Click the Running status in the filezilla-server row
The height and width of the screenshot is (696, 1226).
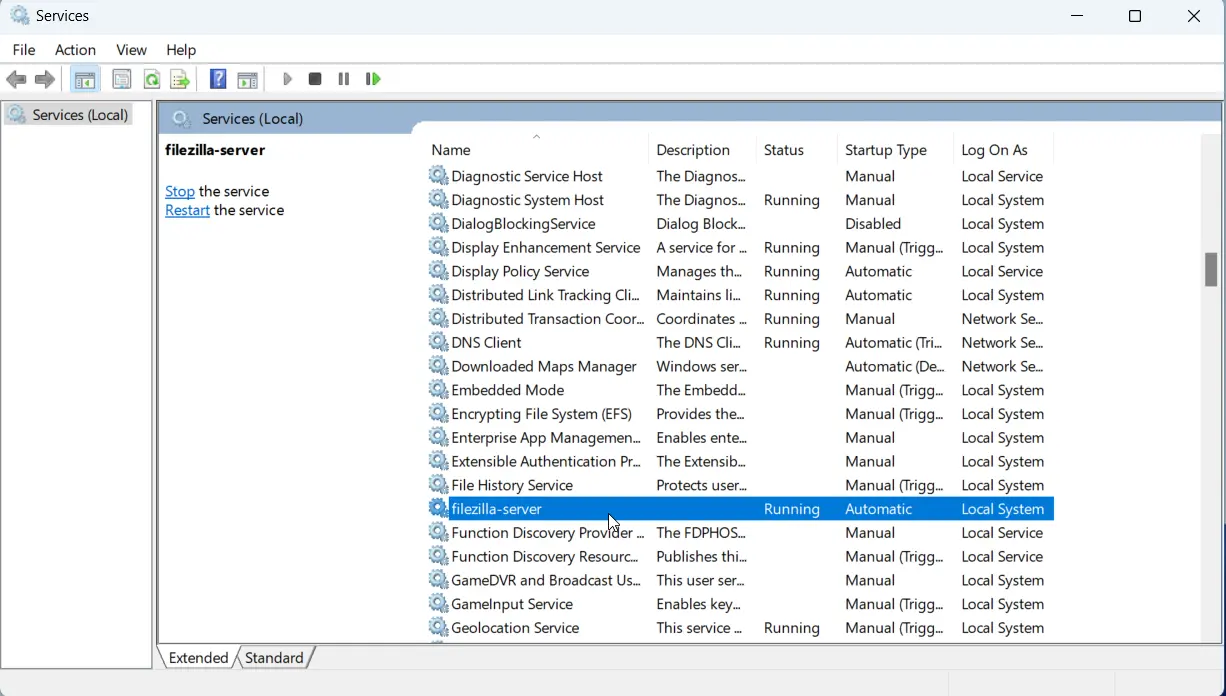[x=792, y=509]
